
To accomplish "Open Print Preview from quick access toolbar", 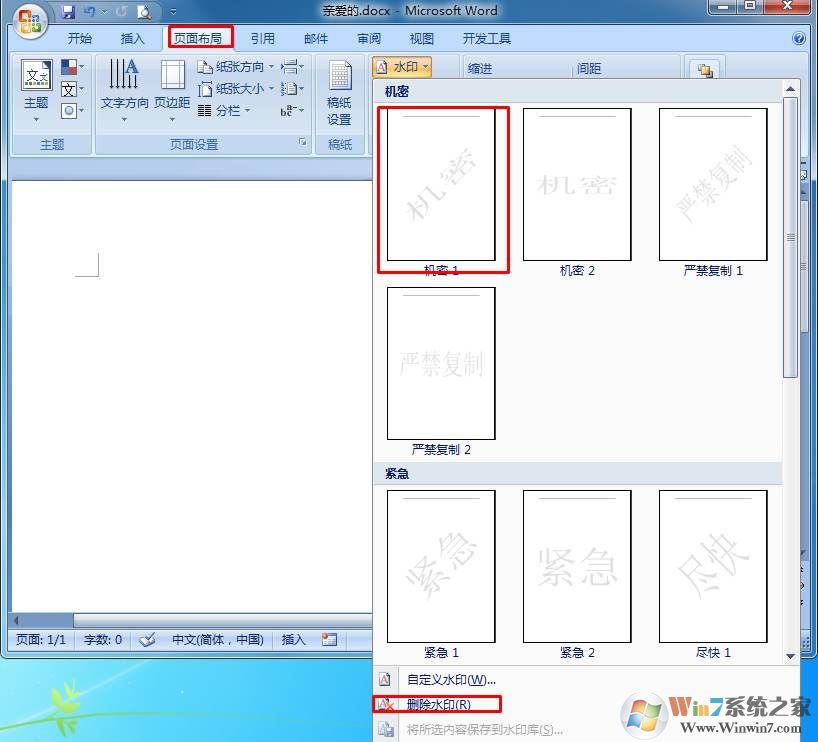I will point(145,11).
